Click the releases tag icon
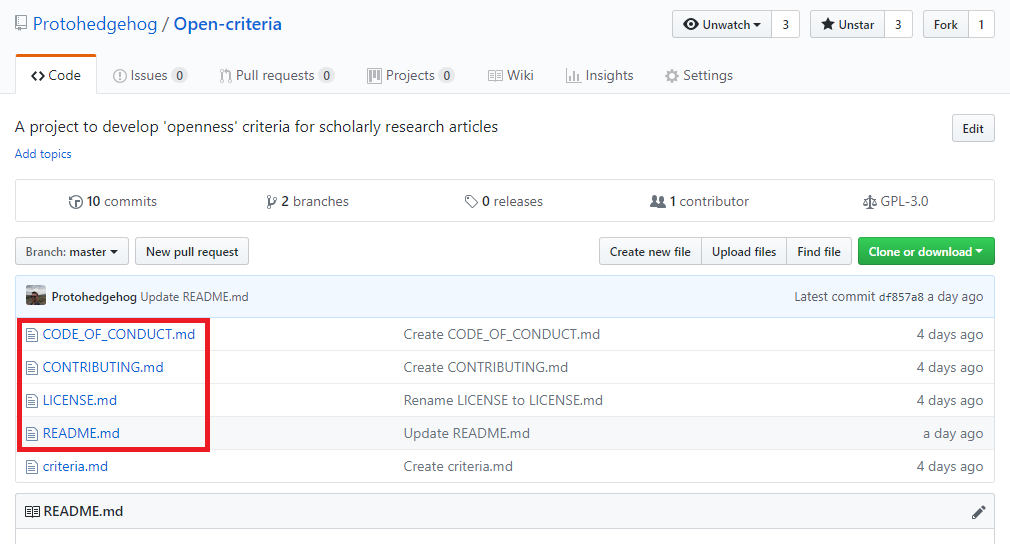Image resolution: width=1010 pixels, height=544 pixels. click(471, 202)
